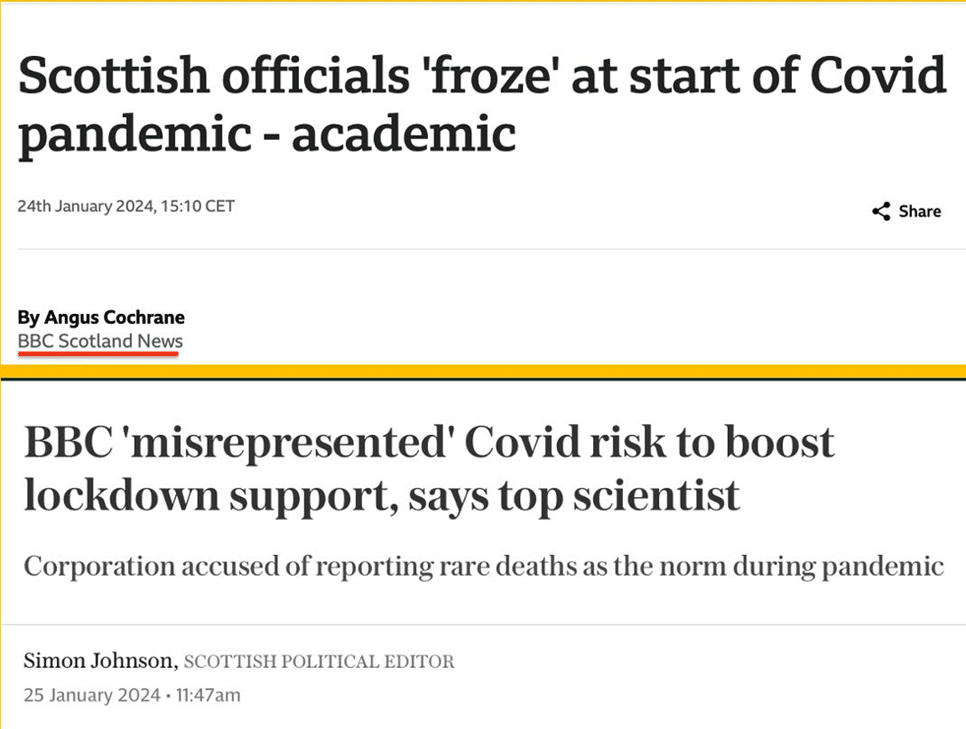Click the 11:47am publication time
966x729 pixels.
coord(208,695)
